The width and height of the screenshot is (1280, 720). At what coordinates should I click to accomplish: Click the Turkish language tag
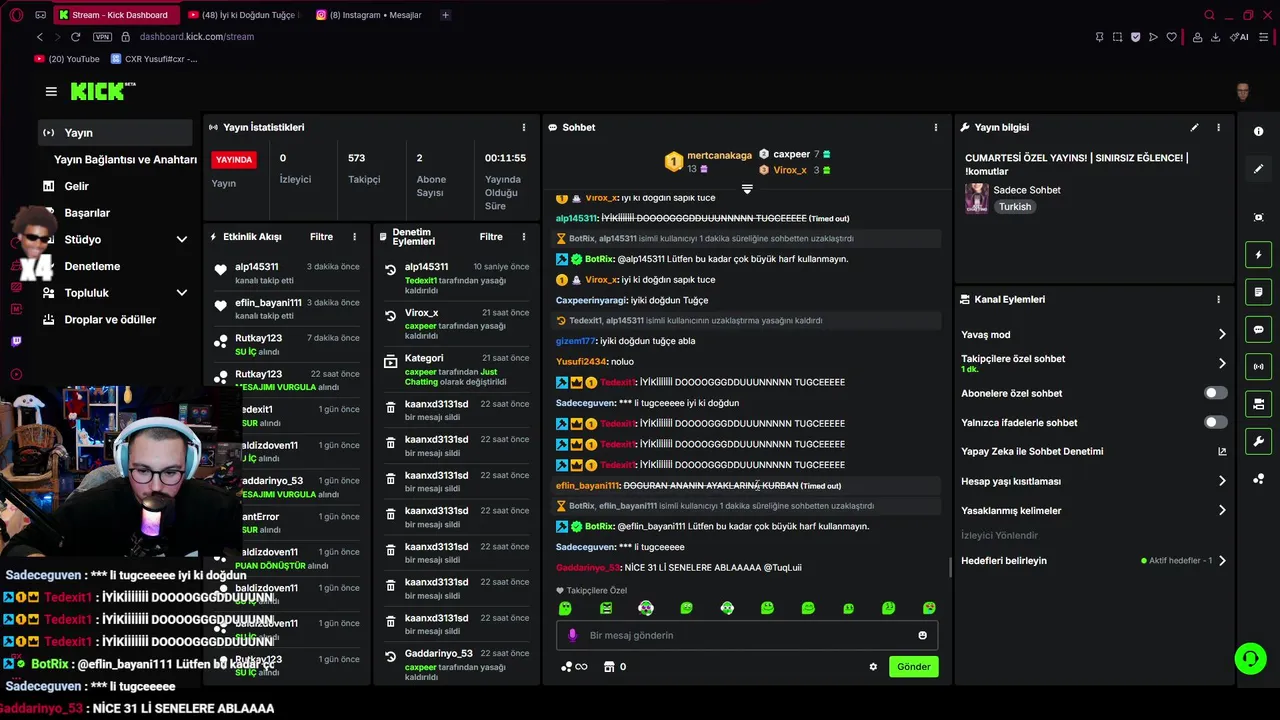coord(1015,207)
